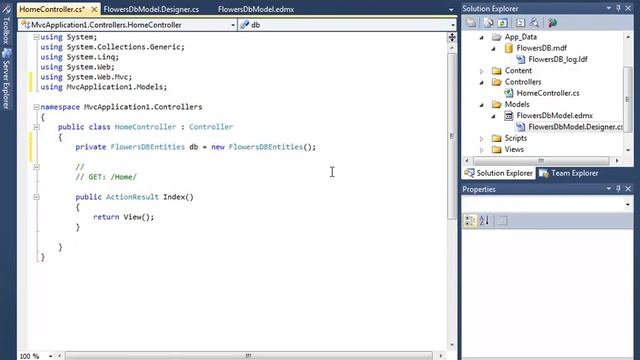Open the Server Explorer side tab

pyautogui.click(x=6, y=80)
